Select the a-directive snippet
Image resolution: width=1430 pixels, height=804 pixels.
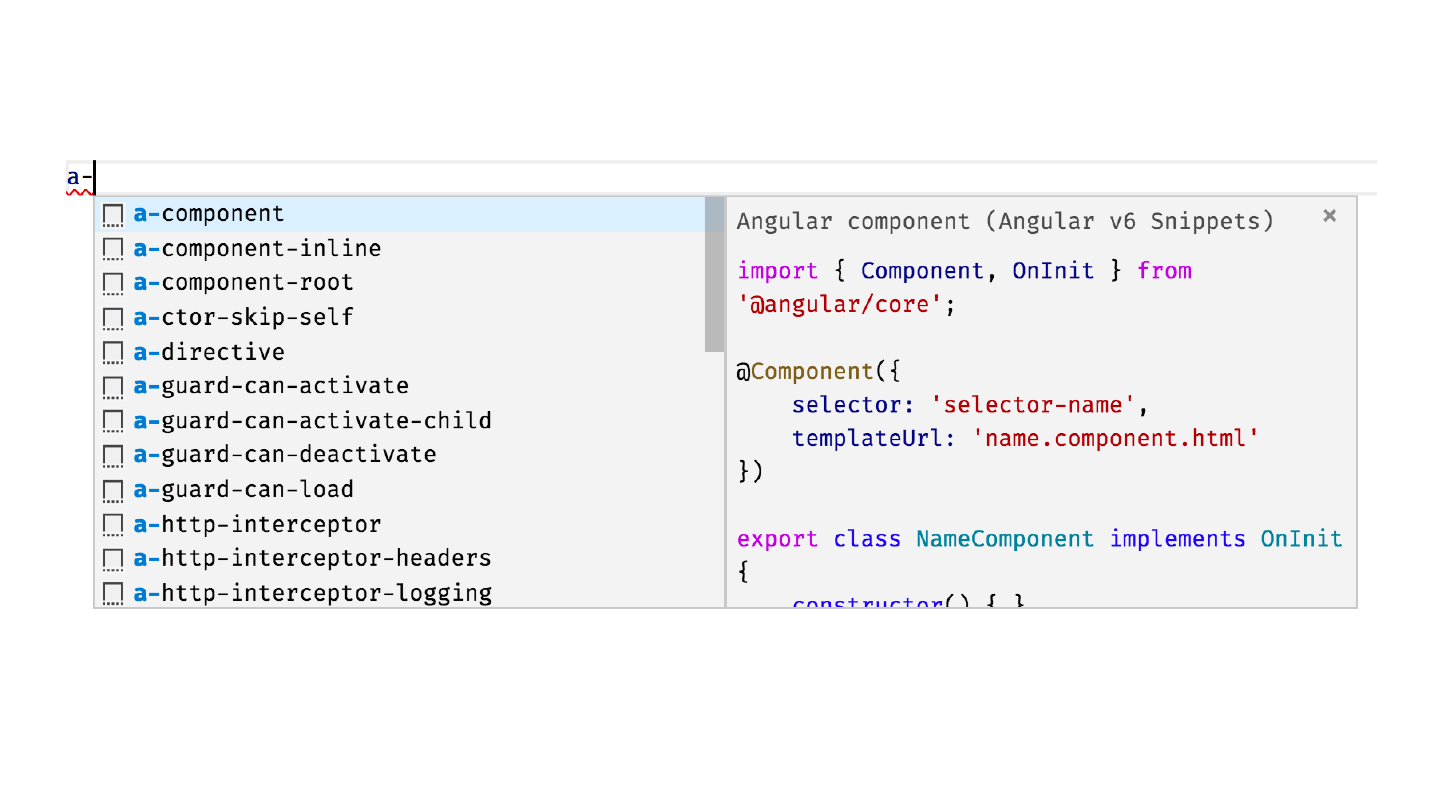(400, 352)
